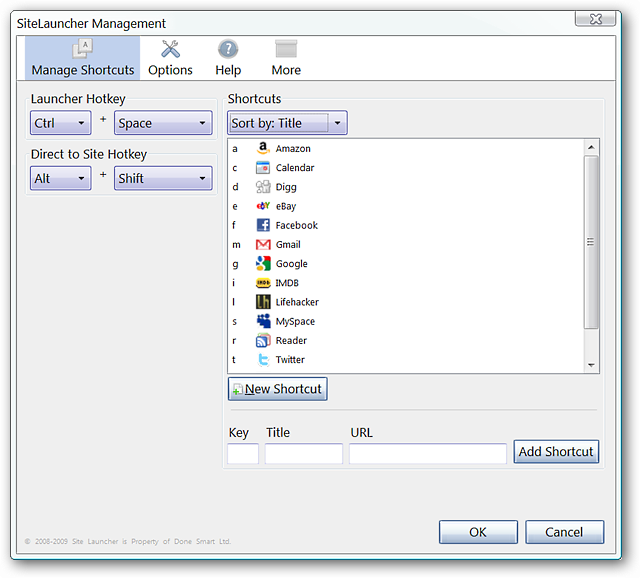This screenshot has height=578, width=640.
Task: Click the shortcuts list scrollbar thumb
Action: pos(591,242)
